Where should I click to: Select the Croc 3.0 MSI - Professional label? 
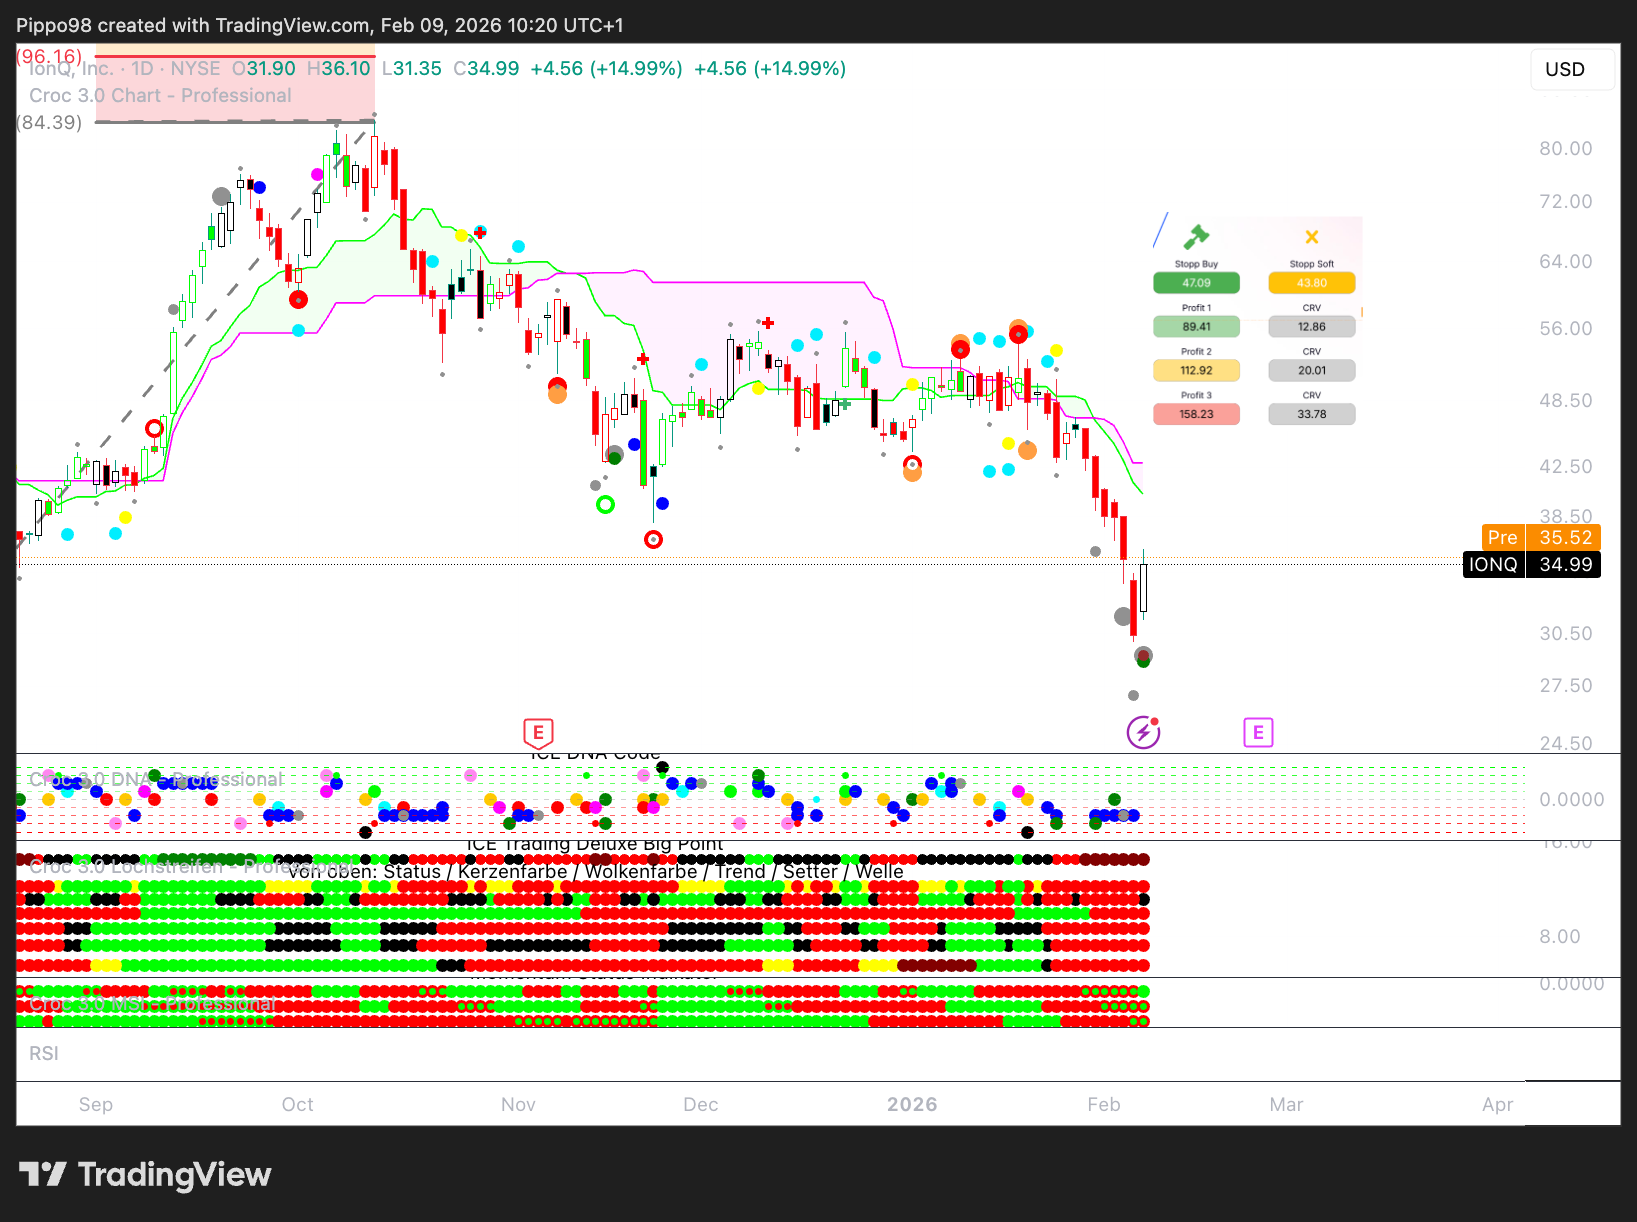point(152,1004)
